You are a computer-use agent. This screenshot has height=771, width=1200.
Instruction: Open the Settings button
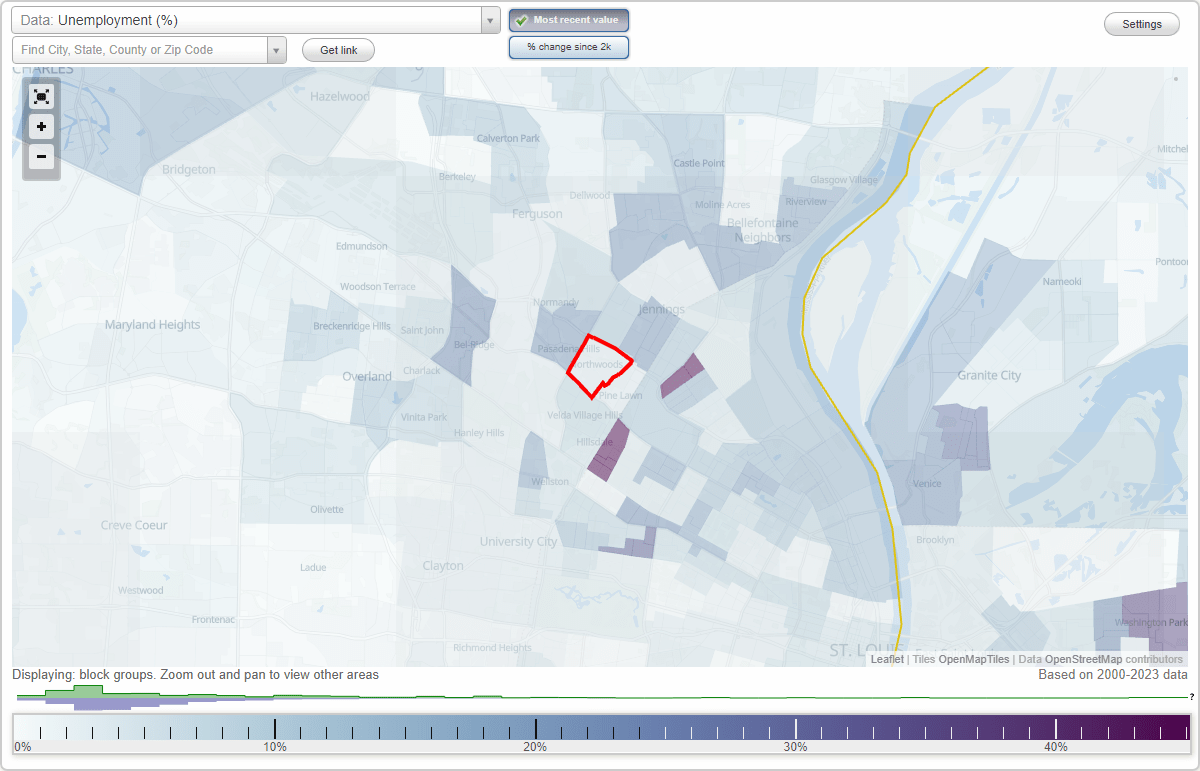(1142, 25)
